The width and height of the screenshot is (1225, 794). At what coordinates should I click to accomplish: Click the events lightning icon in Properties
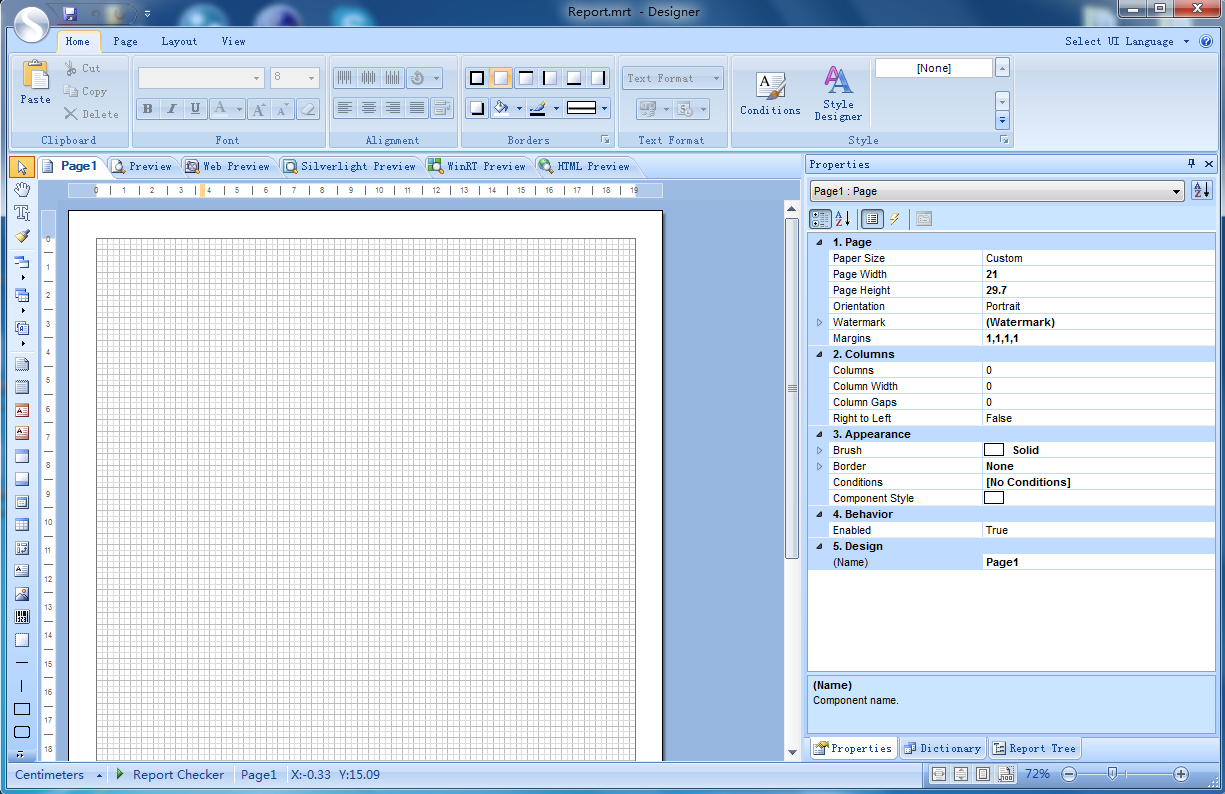click(x=895, y=219)
